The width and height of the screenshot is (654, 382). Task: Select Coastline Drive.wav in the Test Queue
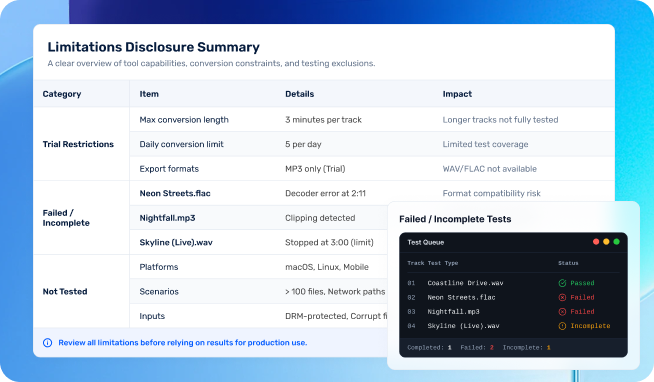pos(465,283)
